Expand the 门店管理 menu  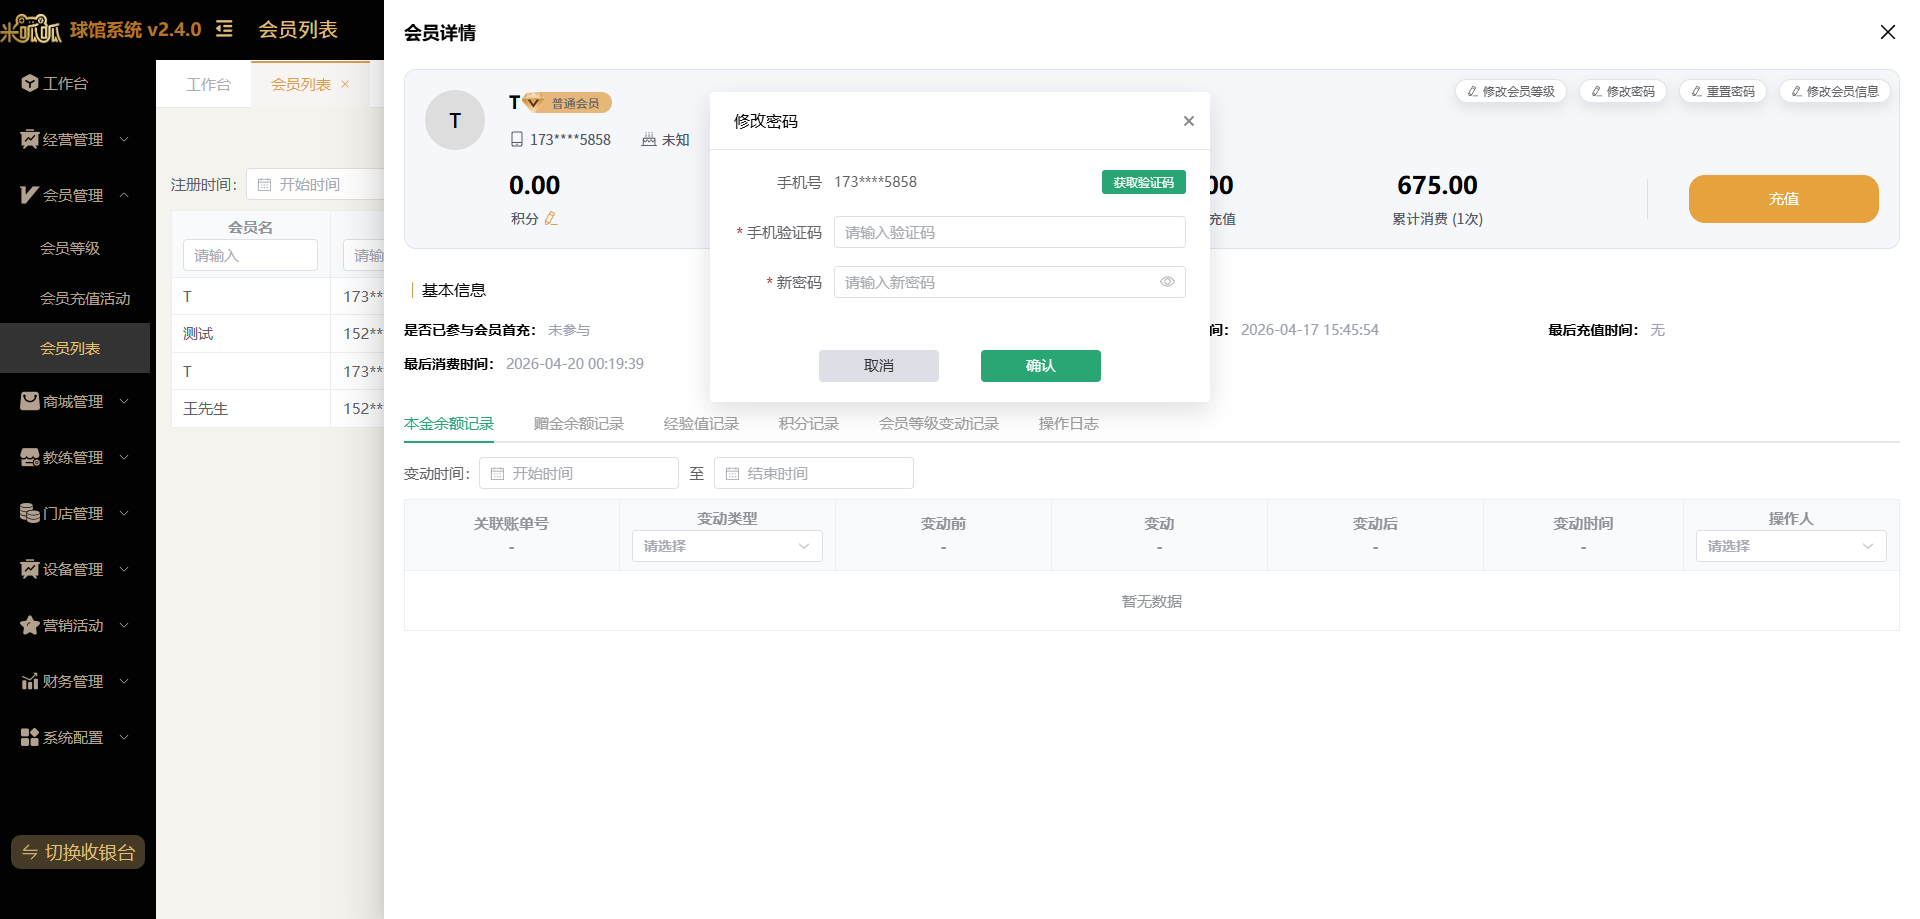pos(75,513)
